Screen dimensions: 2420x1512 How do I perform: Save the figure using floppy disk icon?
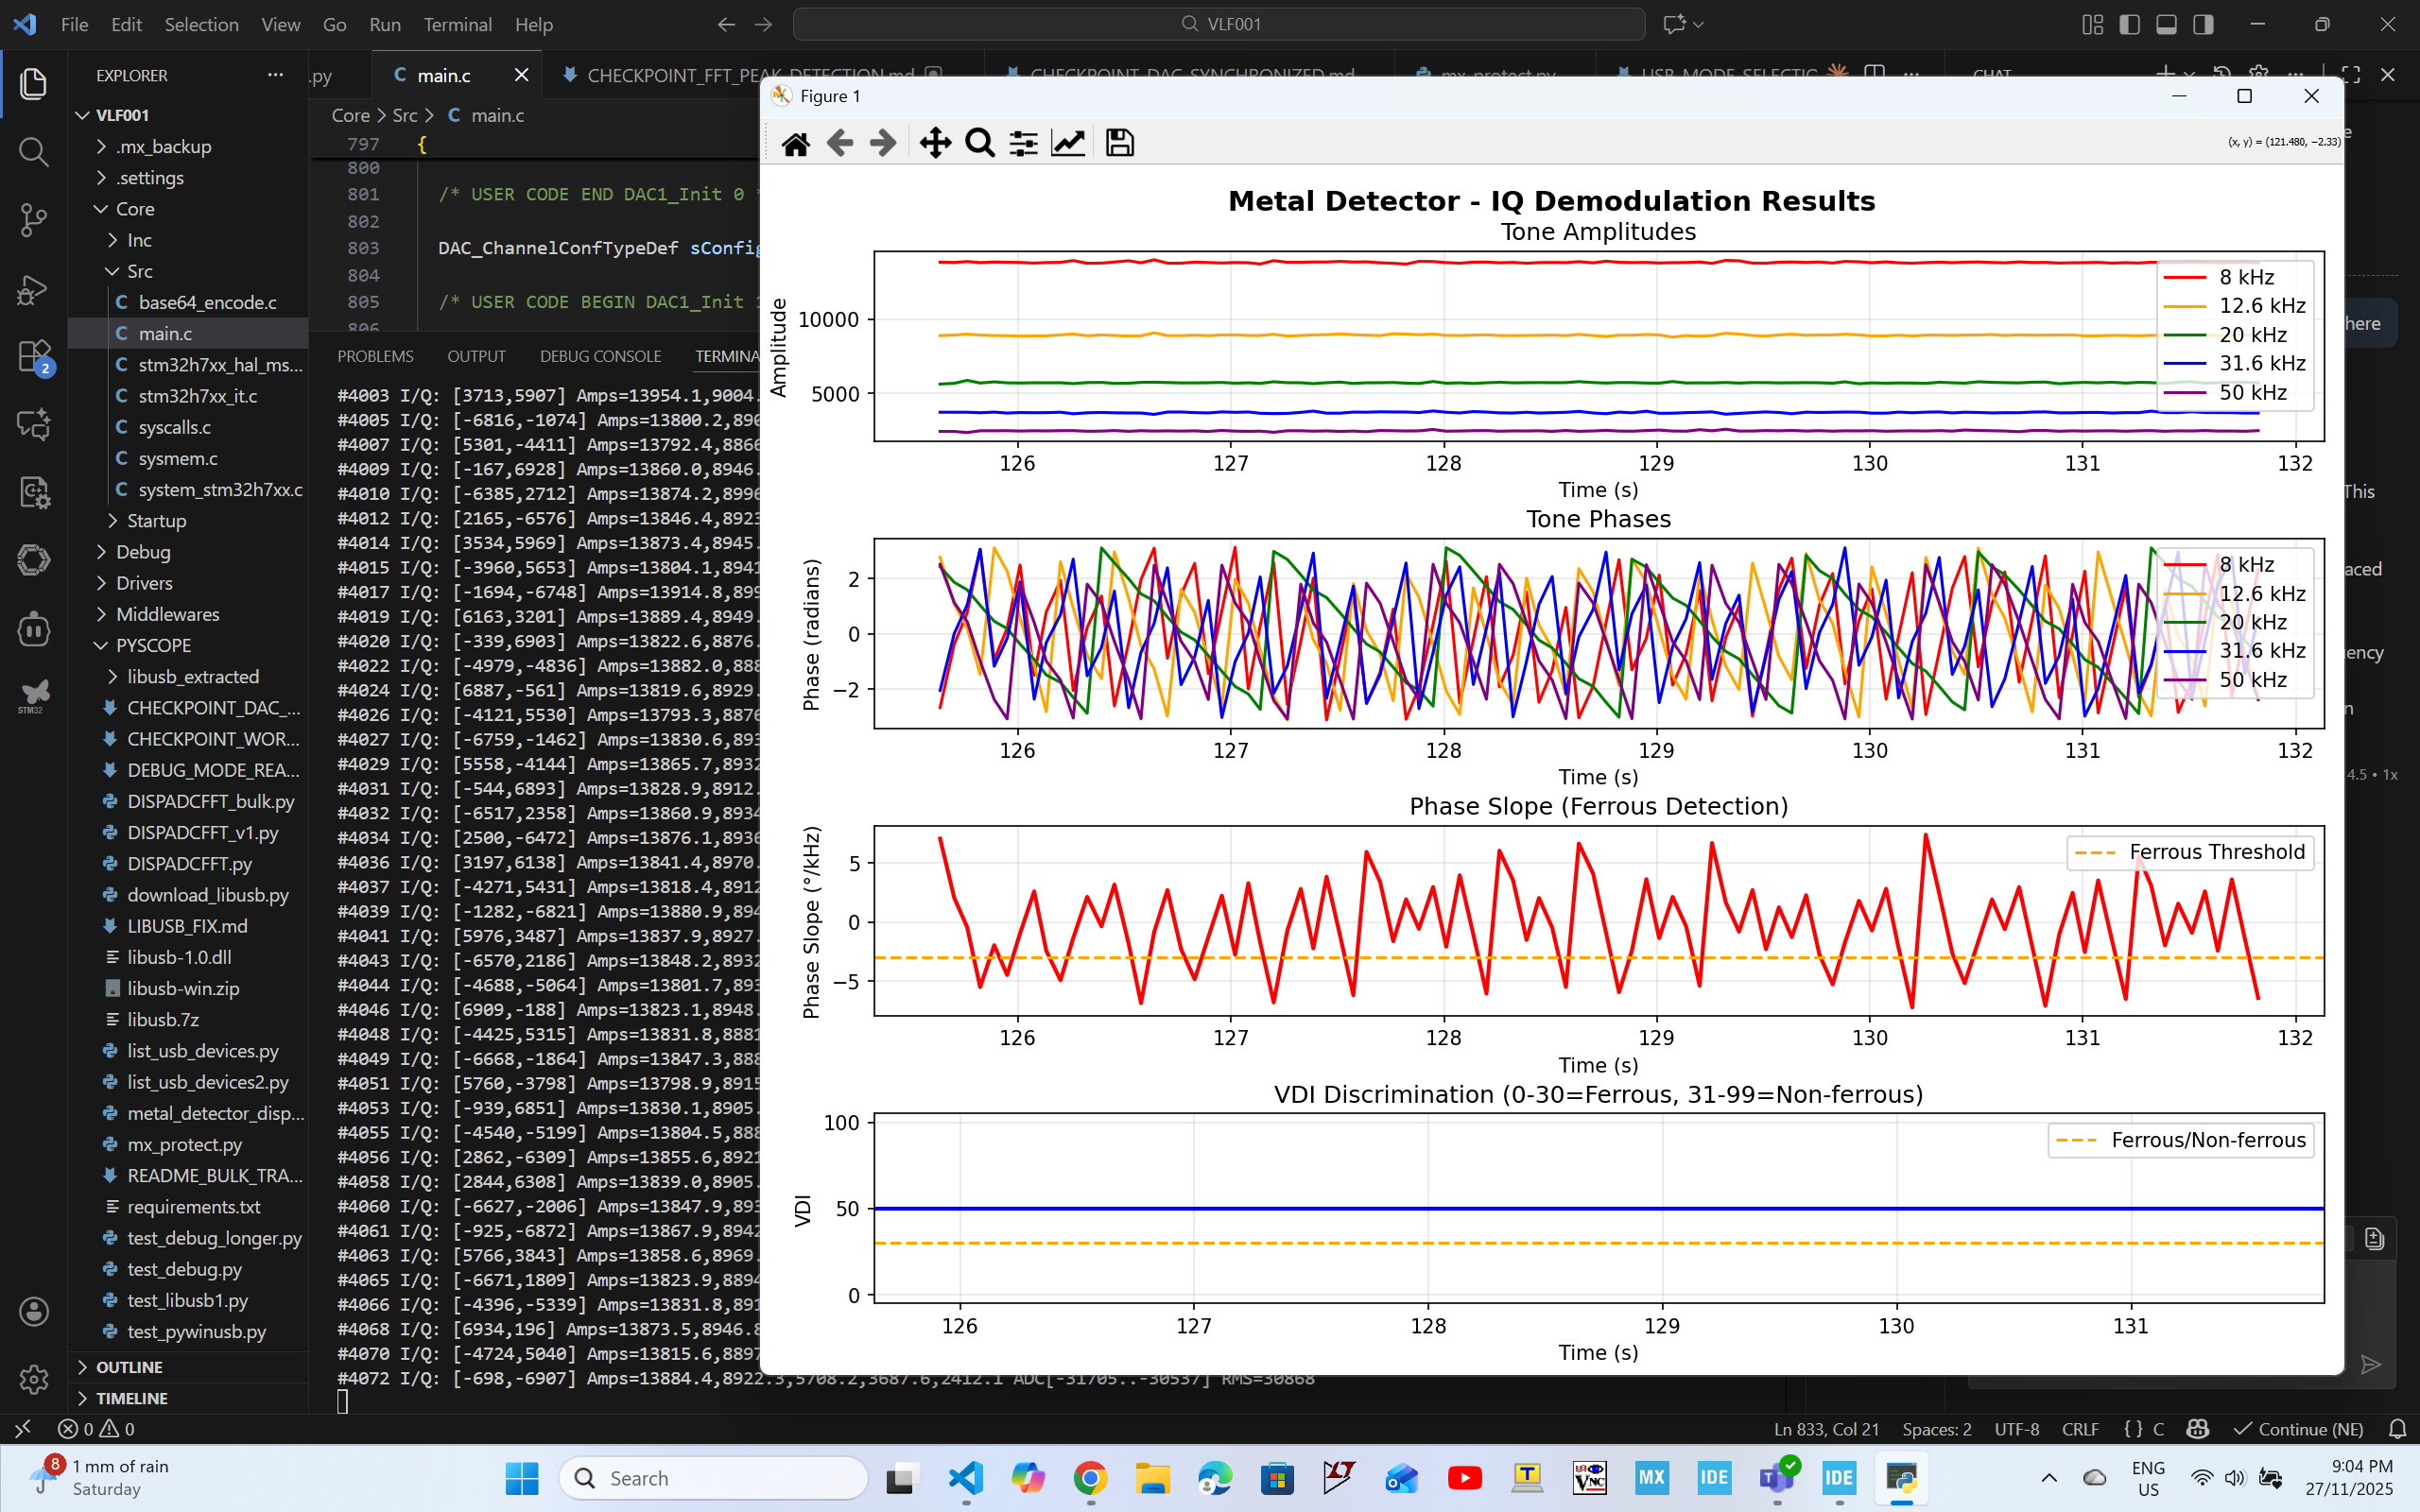[x=1119, y=143]
